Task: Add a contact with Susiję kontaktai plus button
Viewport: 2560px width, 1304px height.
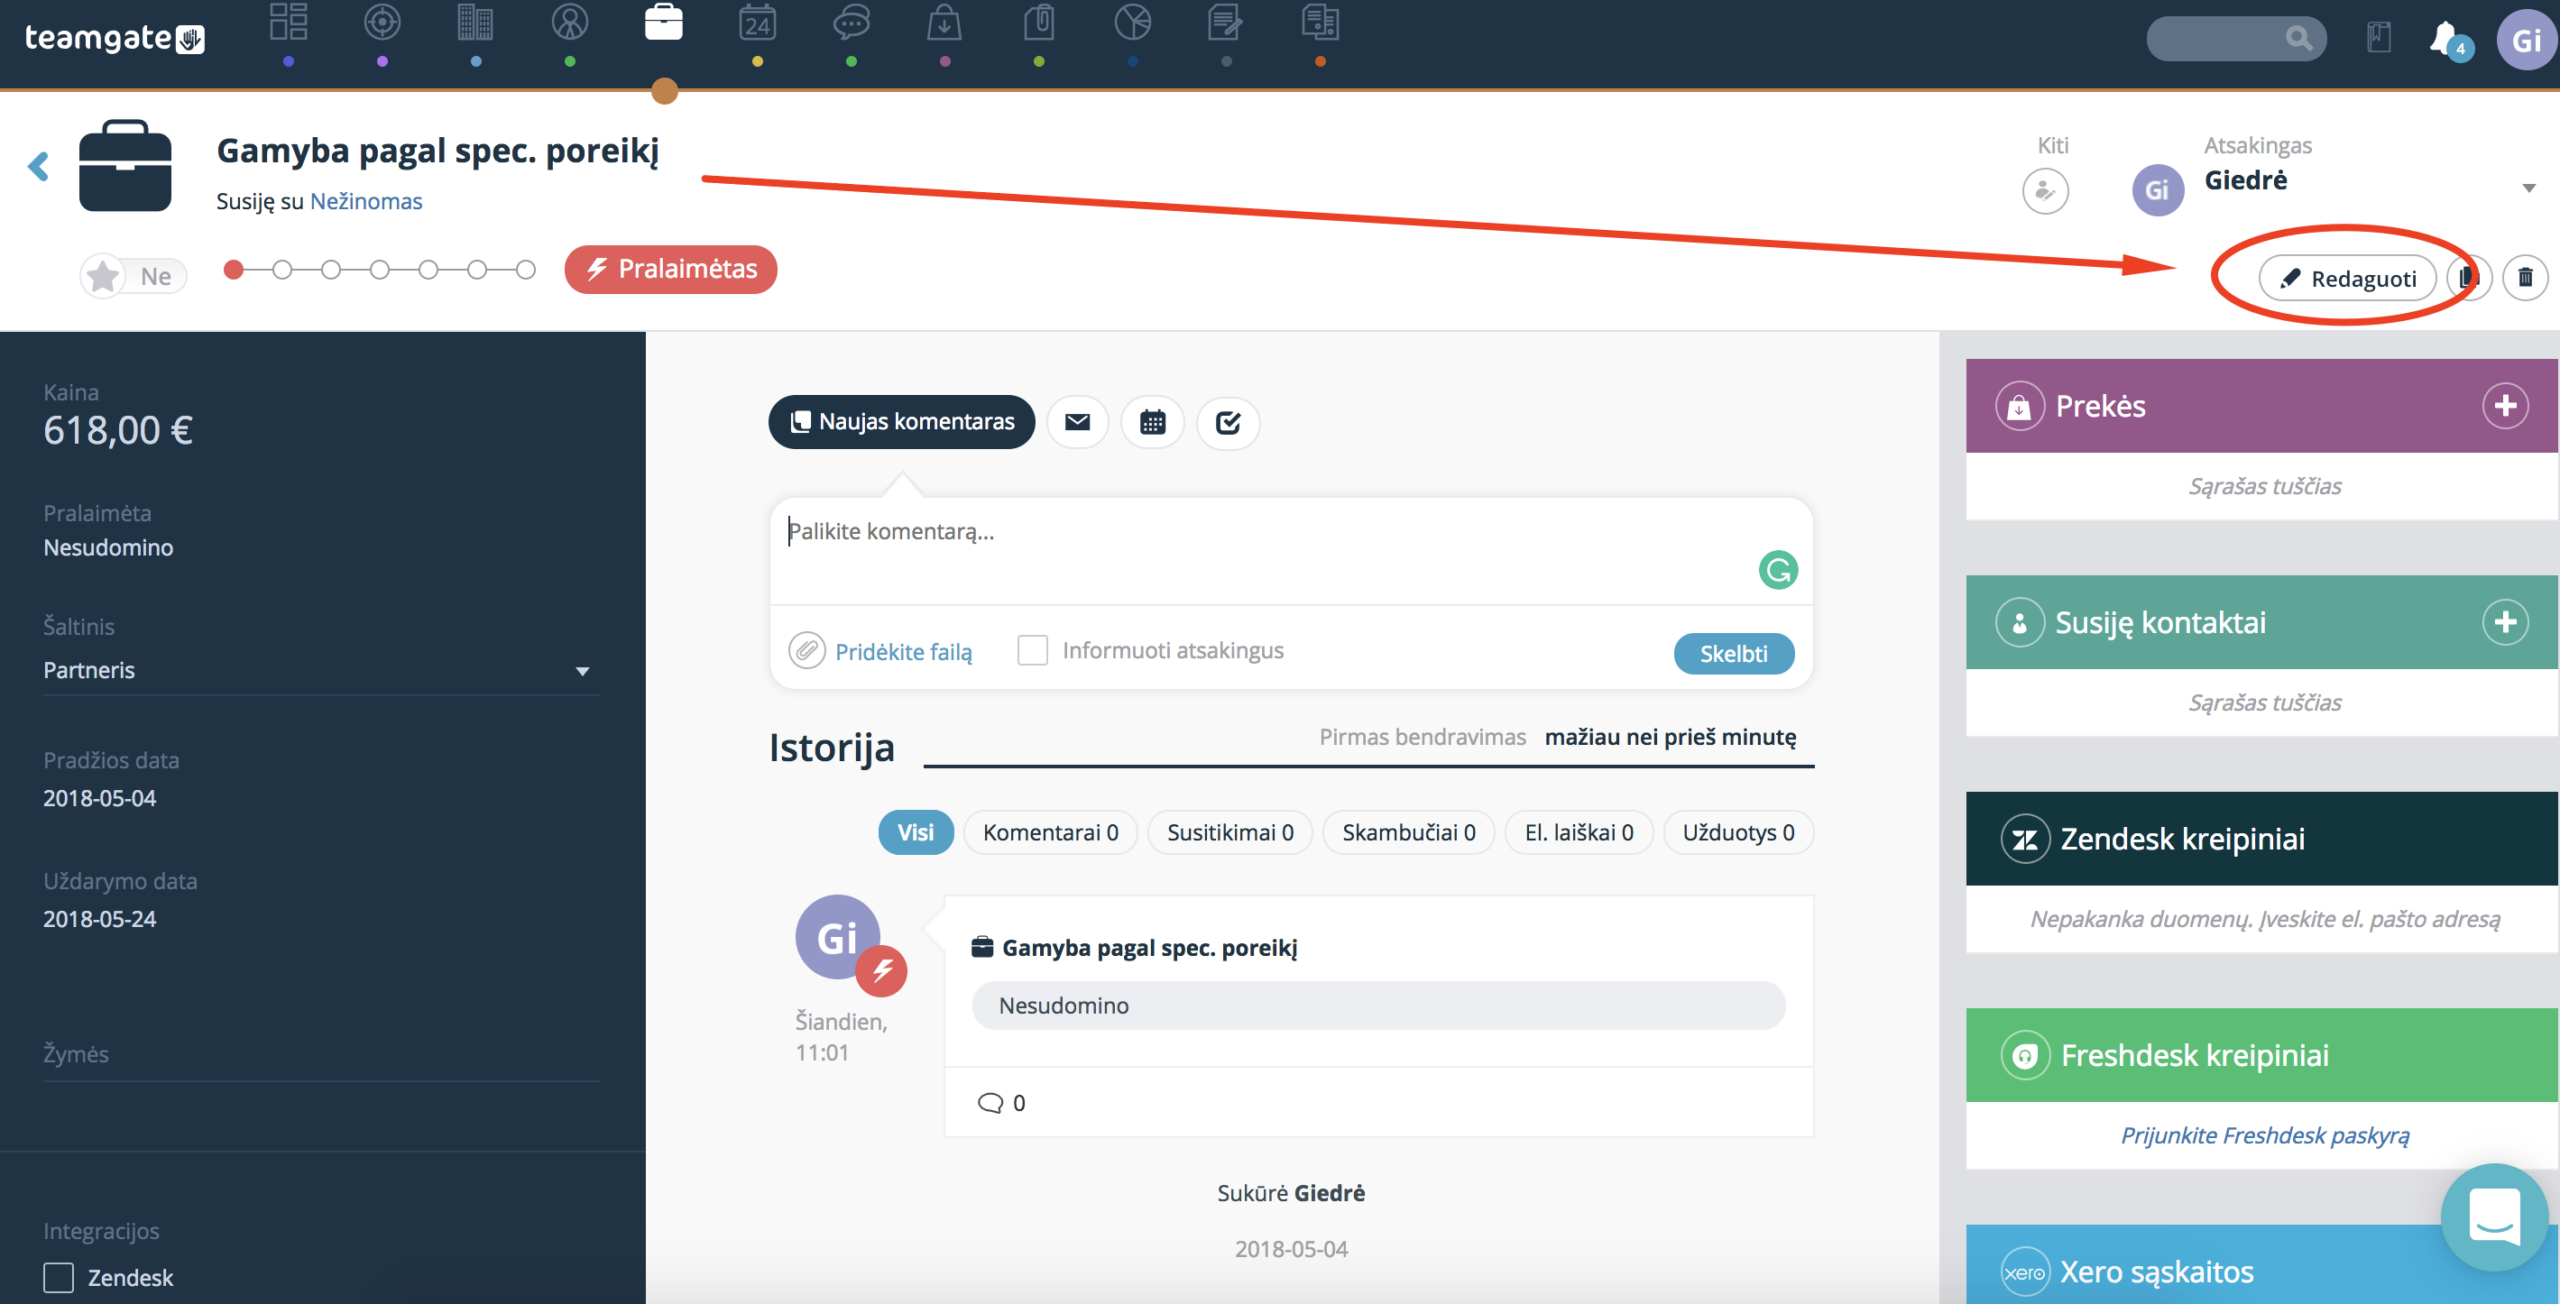Action: coord(2505,622)
